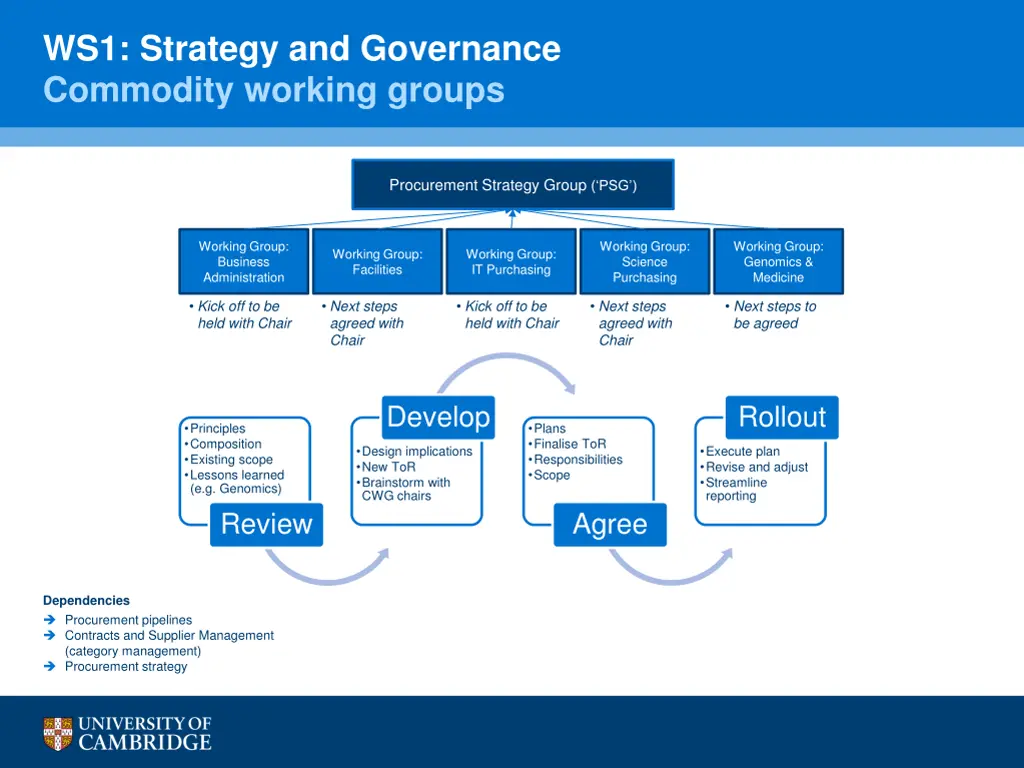The width and height of the screenshot is (1024, 768).
Task: Click 'Next steps agreed with Chair' under Science Purchasing
Action: click(x=632, y=323)
